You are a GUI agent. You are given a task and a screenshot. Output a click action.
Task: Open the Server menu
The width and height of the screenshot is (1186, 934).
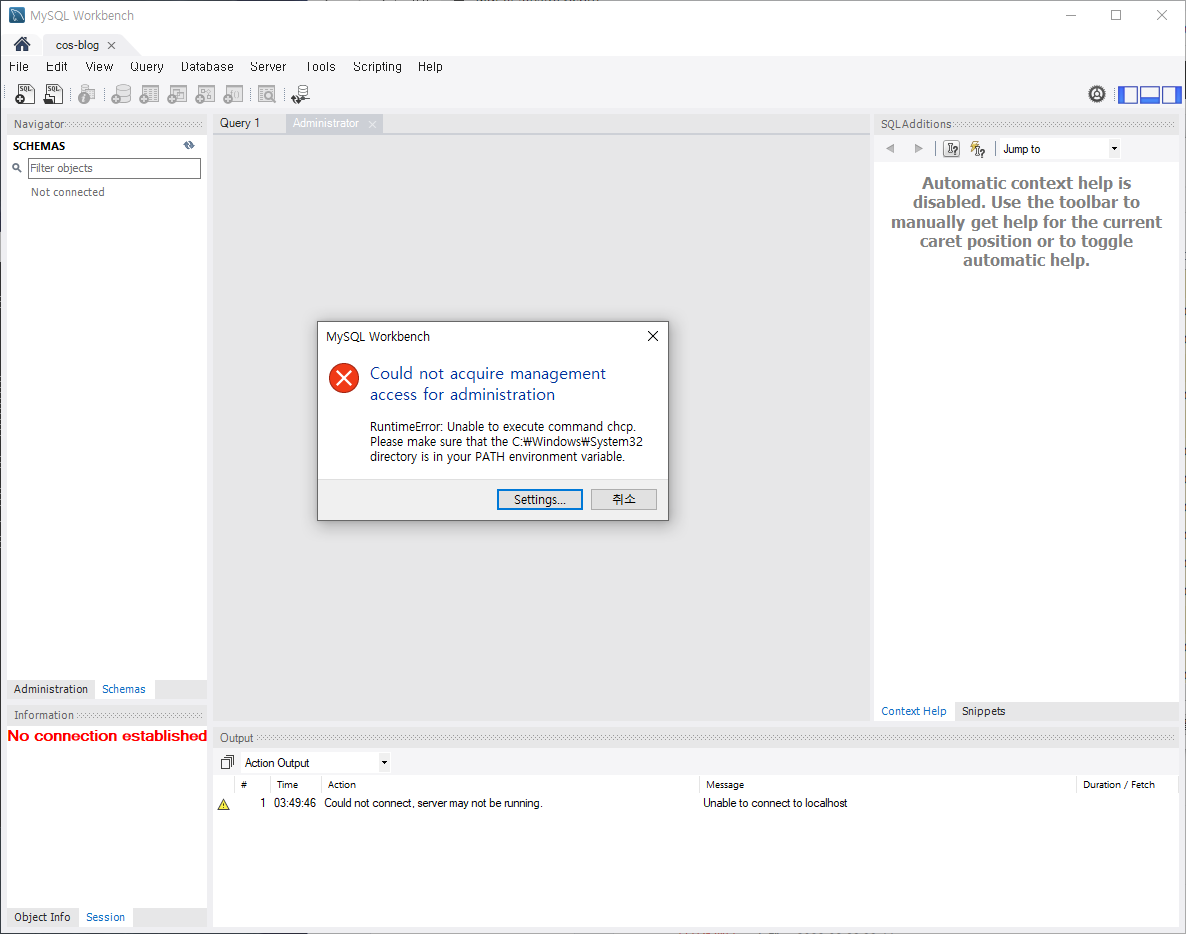coord(268,67)
